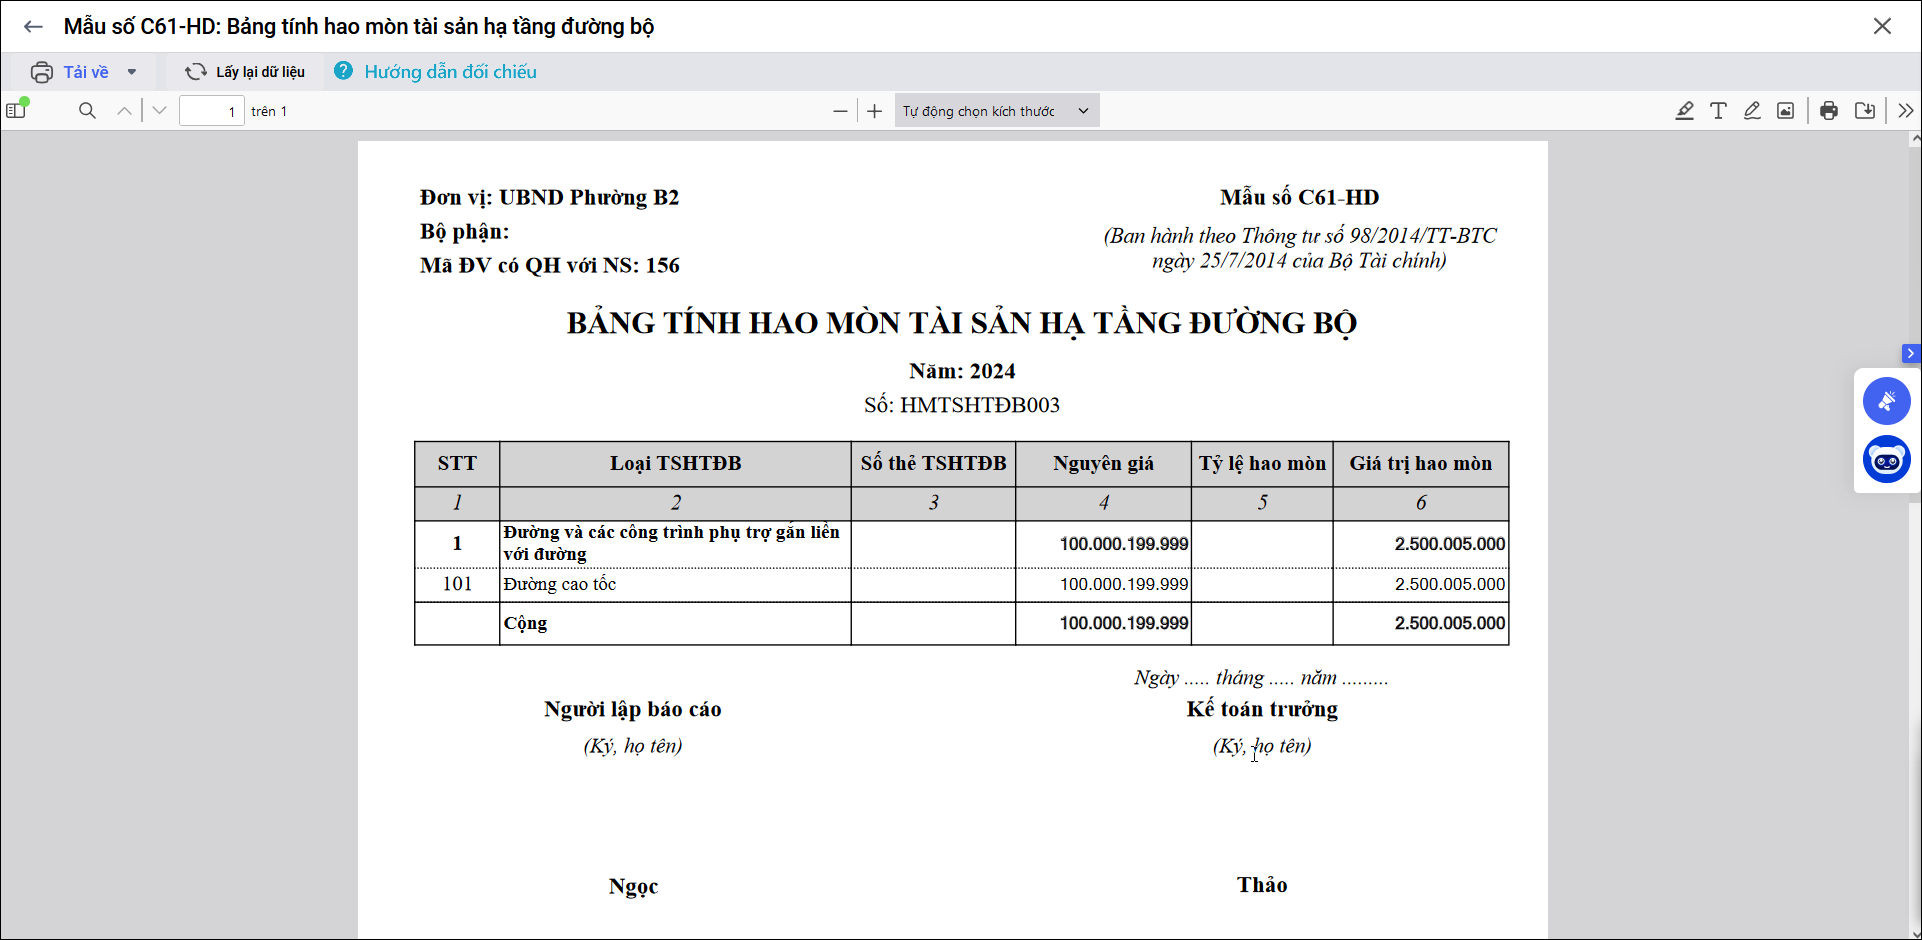
Task: Click the Đường cao tốc row label
Action: (x=560, y=584)
